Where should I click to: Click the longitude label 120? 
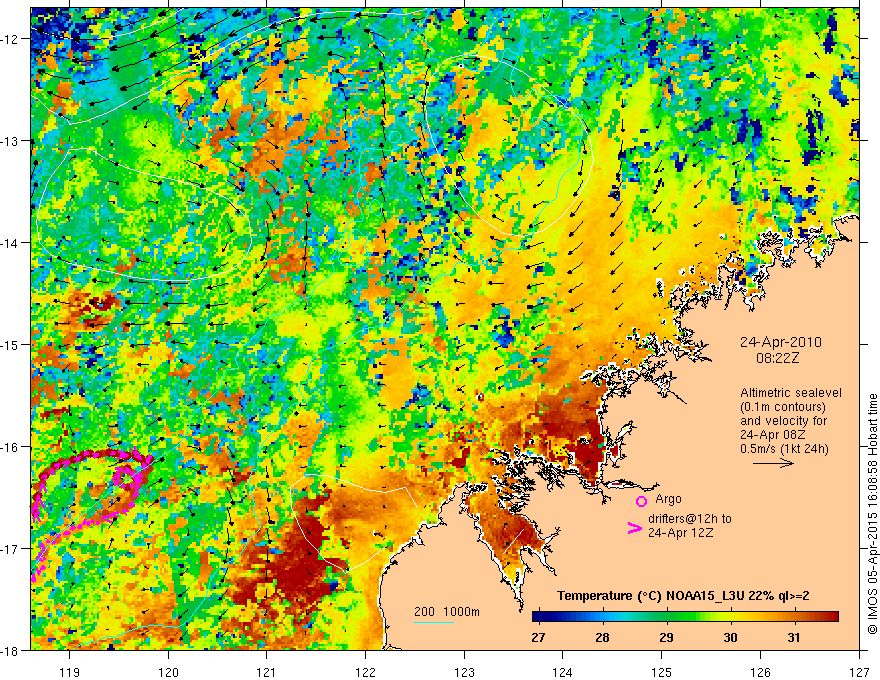click(168, 672)
